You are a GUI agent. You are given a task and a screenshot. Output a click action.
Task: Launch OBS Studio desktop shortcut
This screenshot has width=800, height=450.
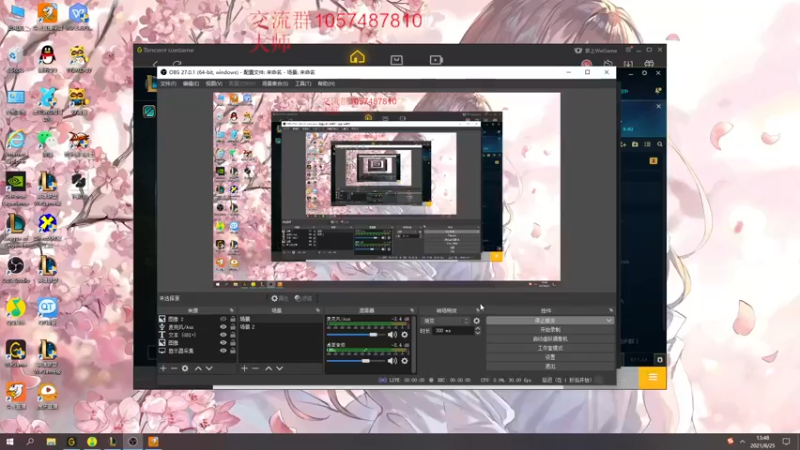16,269
